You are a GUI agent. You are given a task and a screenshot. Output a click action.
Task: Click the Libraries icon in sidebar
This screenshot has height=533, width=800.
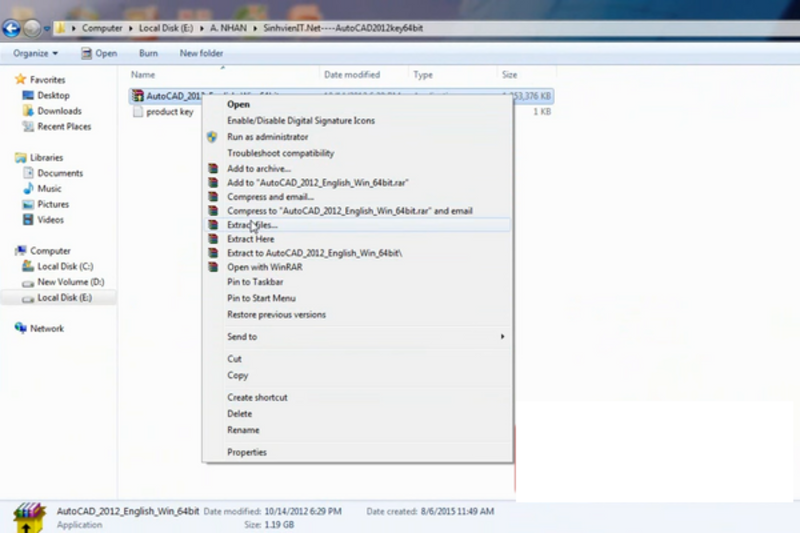(21, 158)
